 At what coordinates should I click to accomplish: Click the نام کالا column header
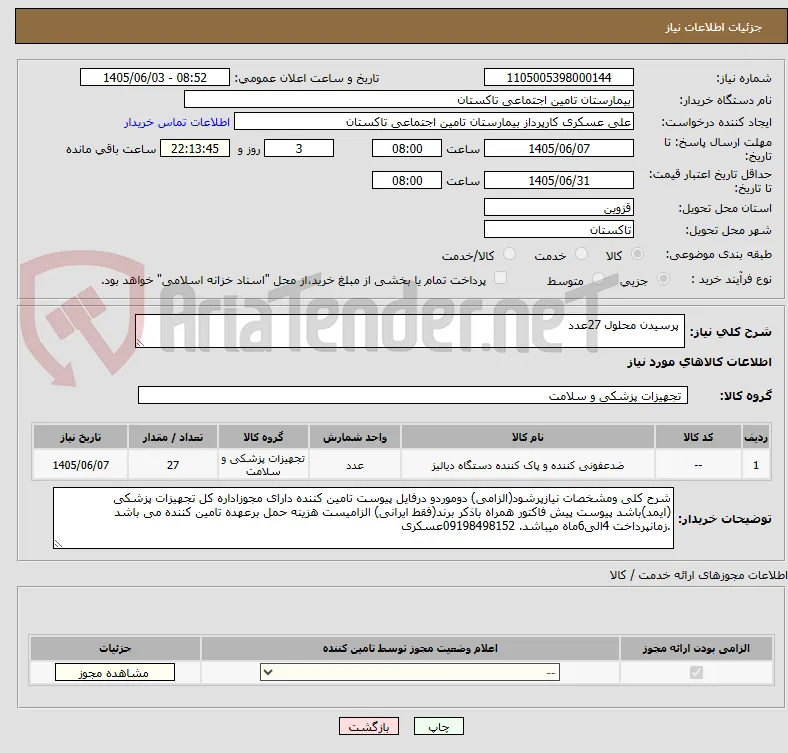coord(528,437)
